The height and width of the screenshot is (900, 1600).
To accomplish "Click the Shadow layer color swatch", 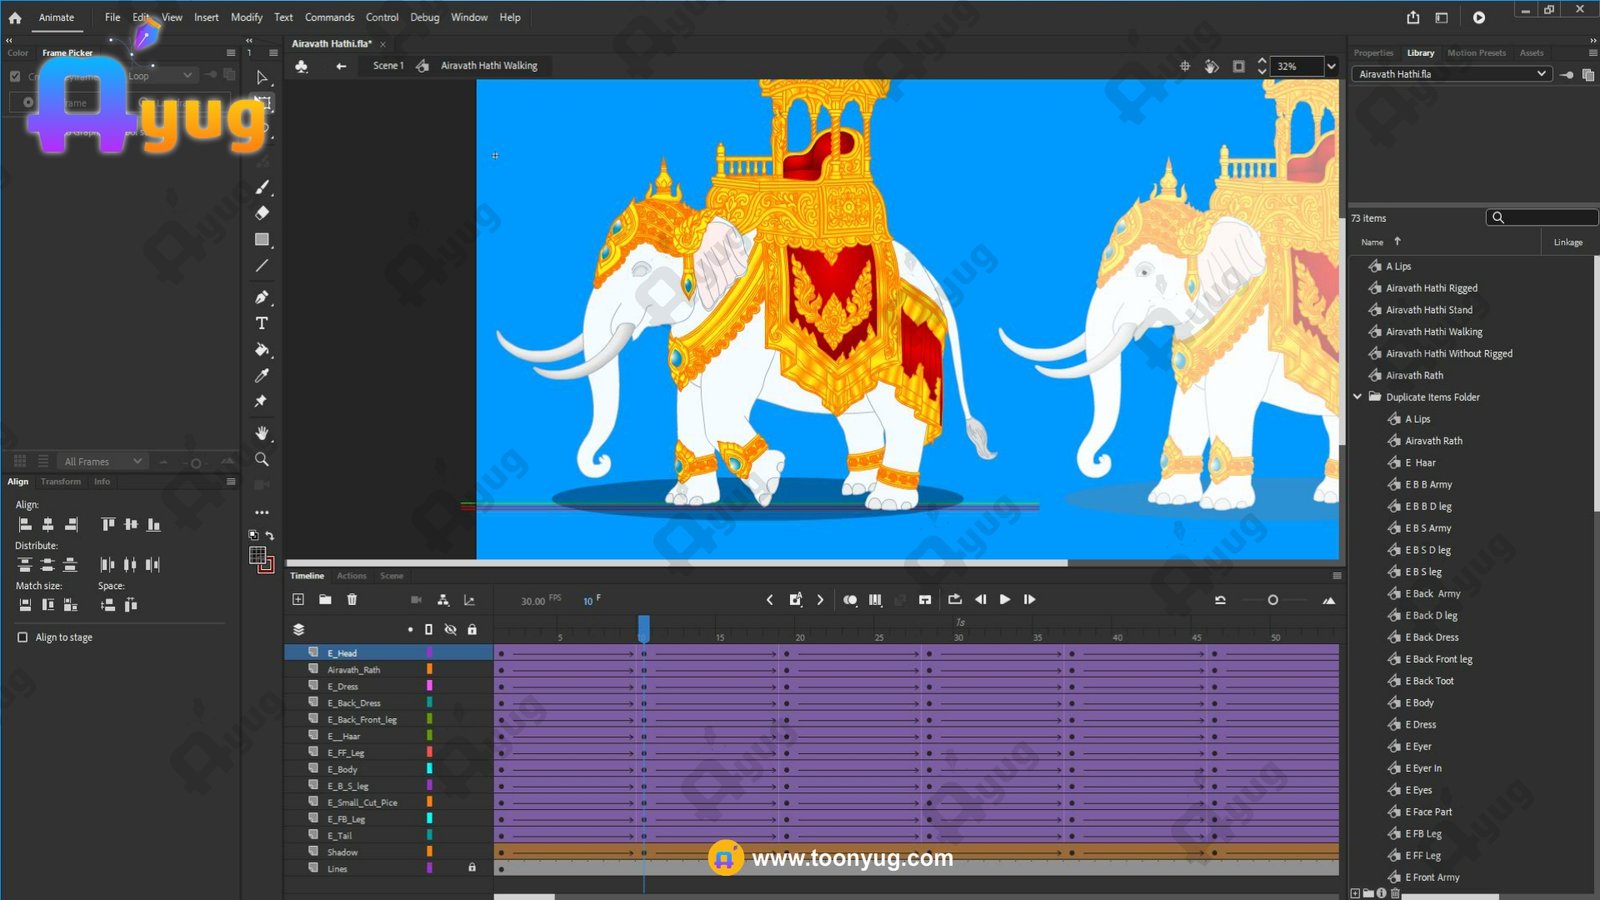I will (430, 852).
